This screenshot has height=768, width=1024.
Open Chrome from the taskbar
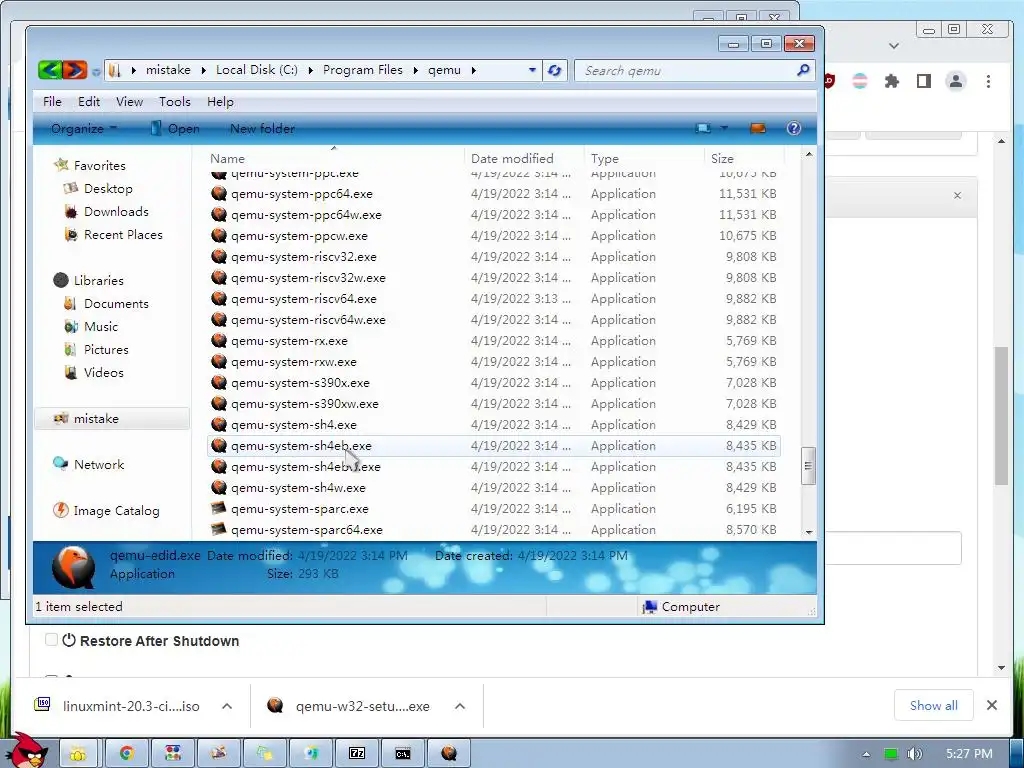point(126,754)
